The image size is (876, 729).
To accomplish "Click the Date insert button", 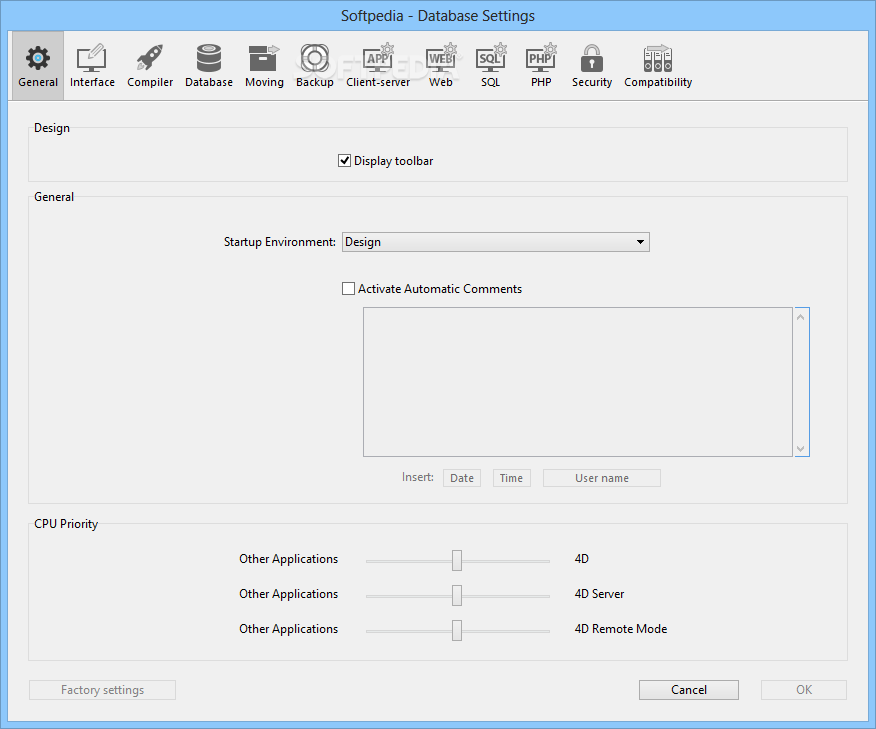I will 462,478.
